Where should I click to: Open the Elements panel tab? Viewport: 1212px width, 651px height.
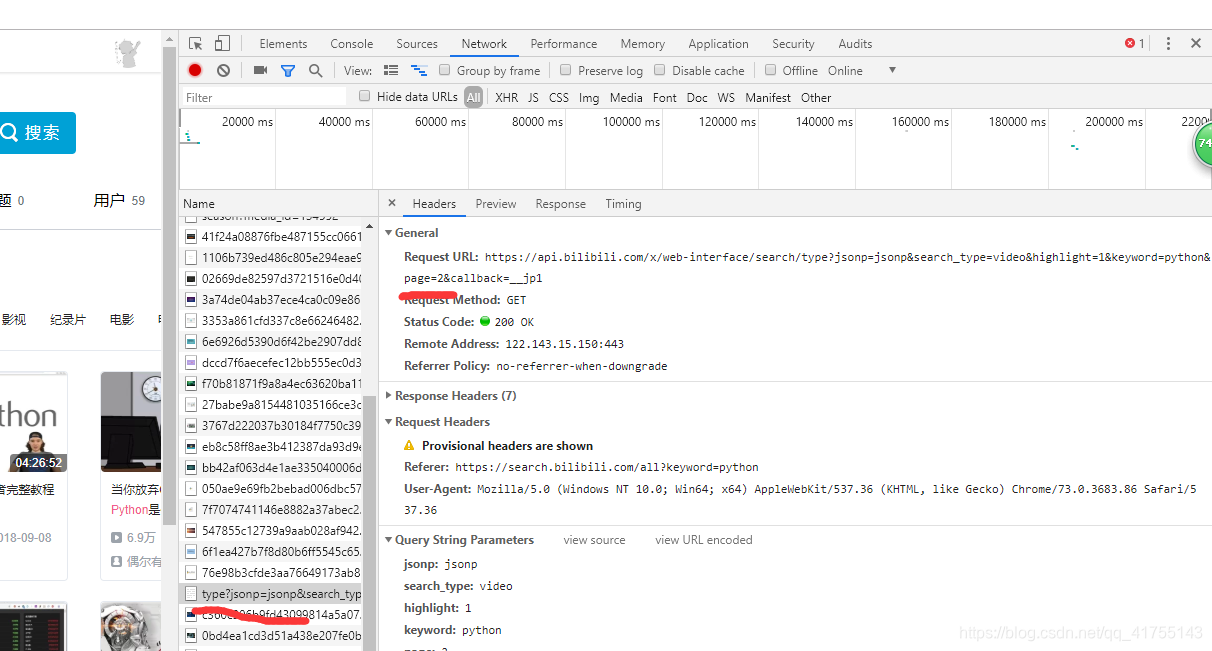click(x=283, y=43)
